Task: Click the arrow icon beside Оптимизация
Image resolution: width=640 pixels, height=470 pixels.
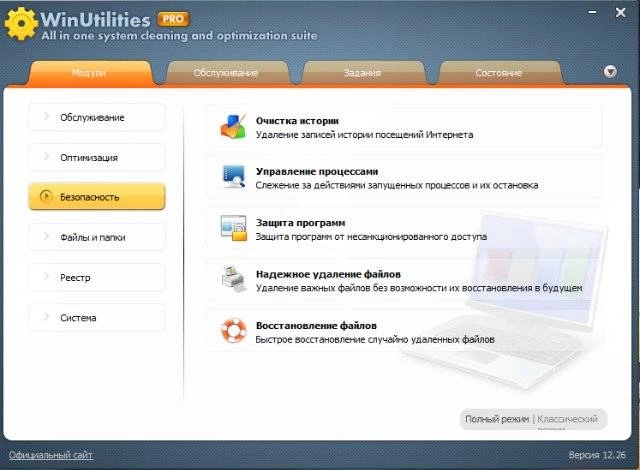Action: 46,157
